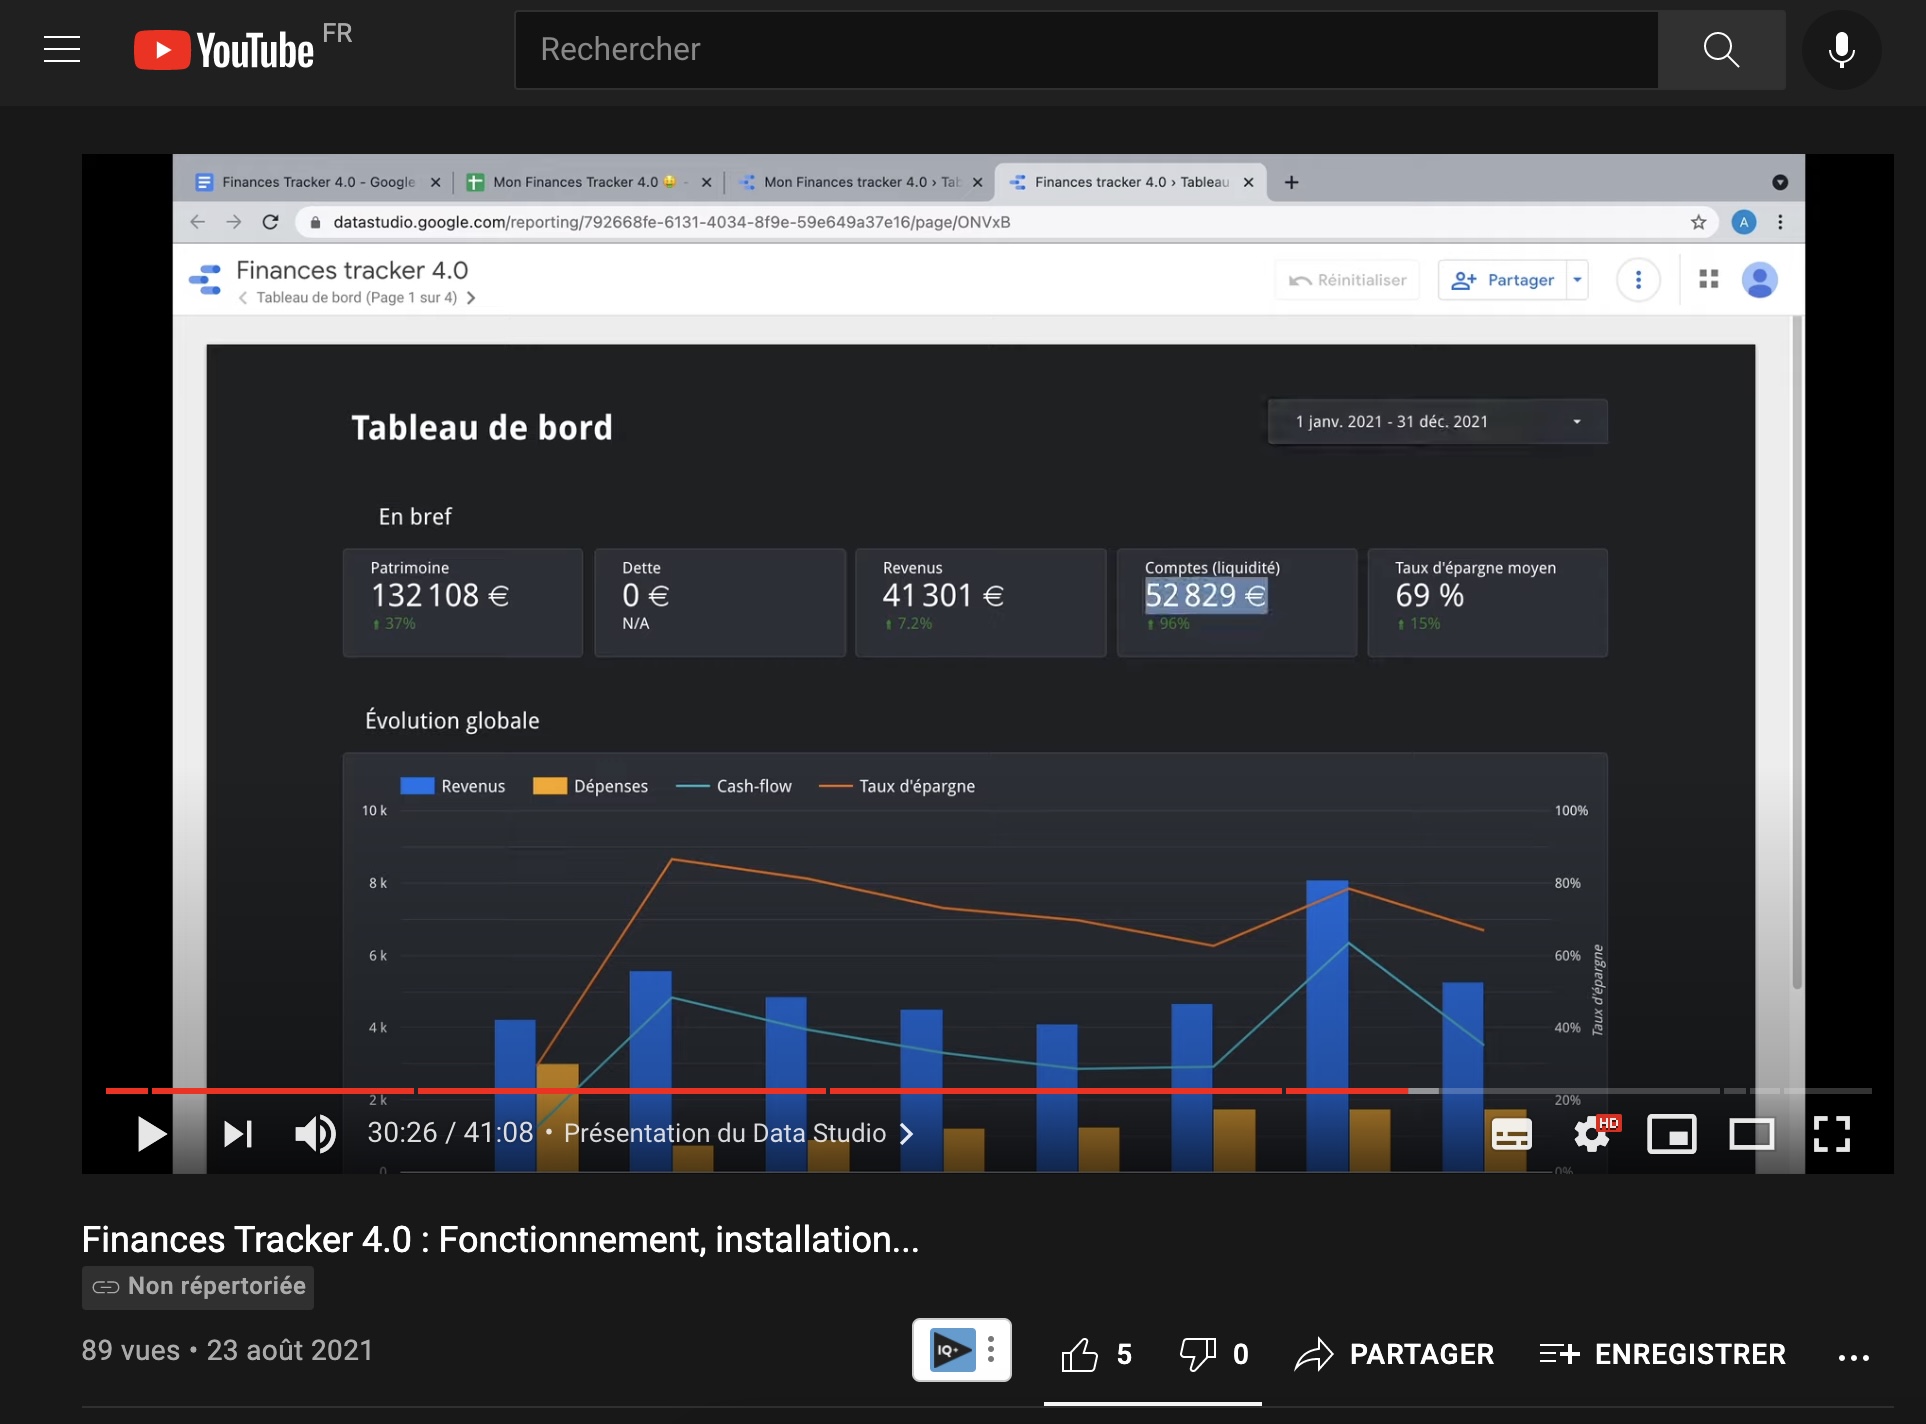Open the YouTube hamburger guide menu
This screenshot has width=1926, height=1424.
pos(62,49)
